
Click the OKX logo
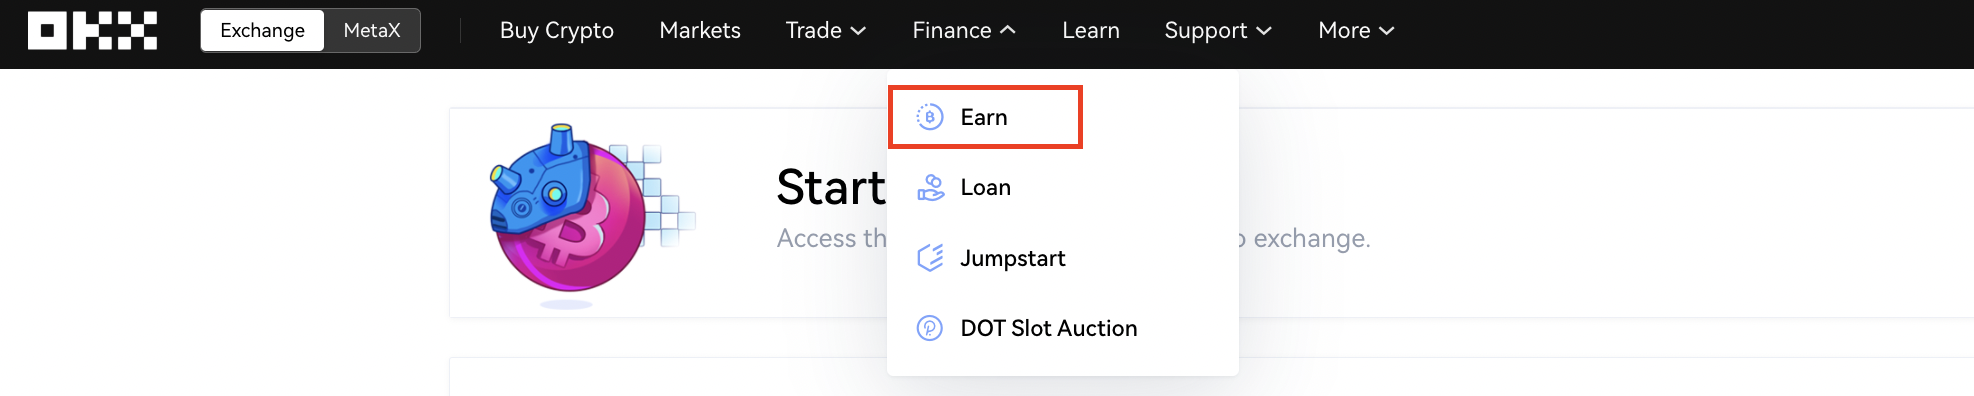[x=92, y=30]
